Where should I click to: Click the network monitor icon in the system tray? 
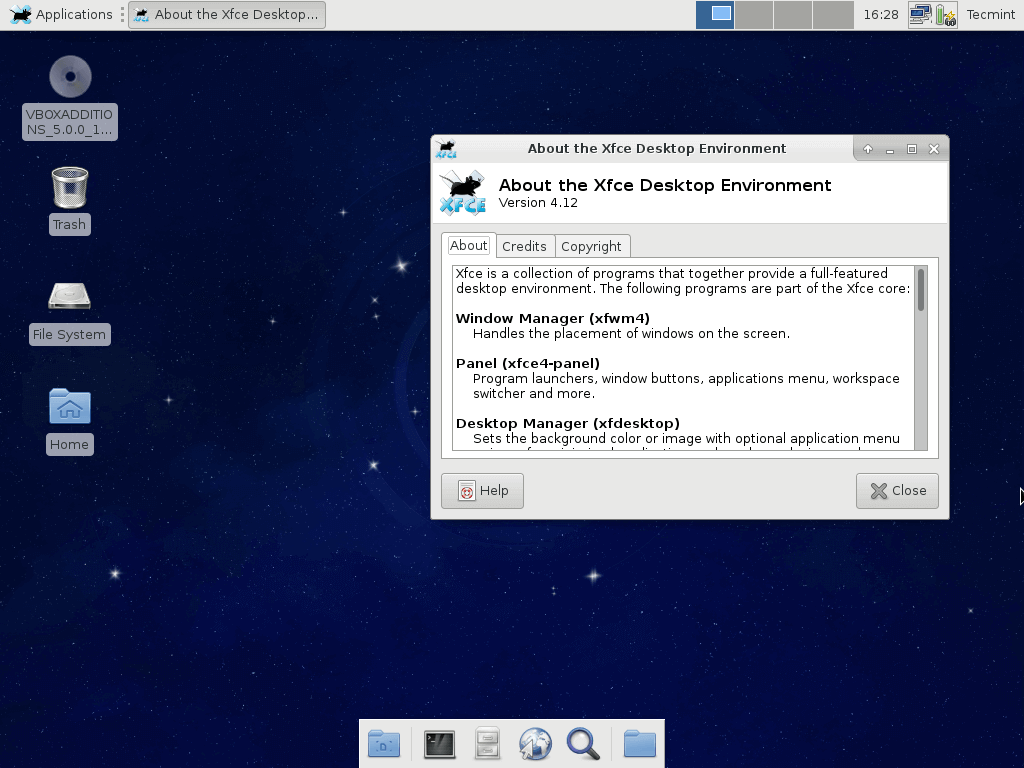[921, 15]
